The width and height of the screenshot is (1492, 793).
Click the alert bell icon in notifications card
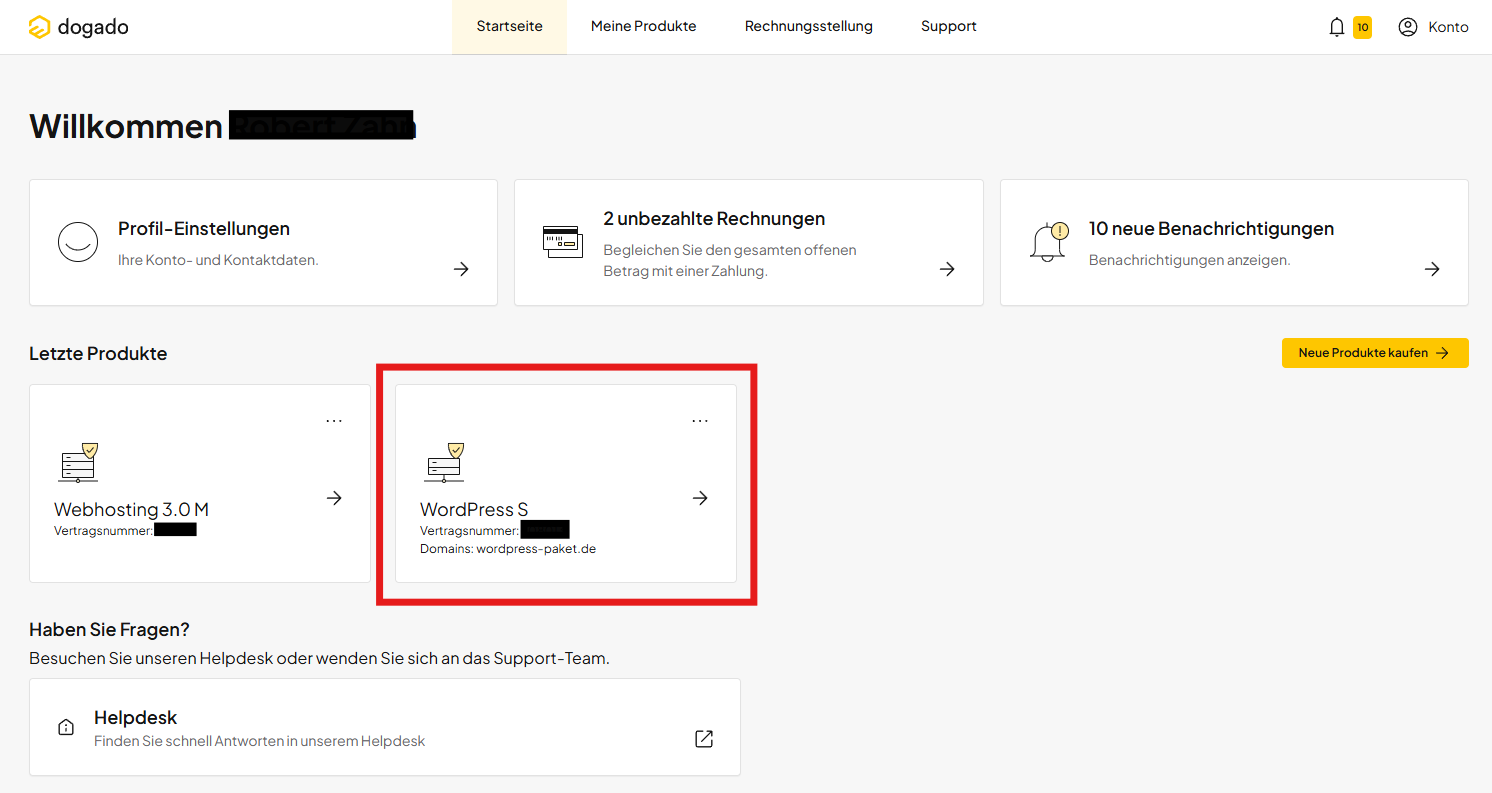click(x=1048, y=242)
